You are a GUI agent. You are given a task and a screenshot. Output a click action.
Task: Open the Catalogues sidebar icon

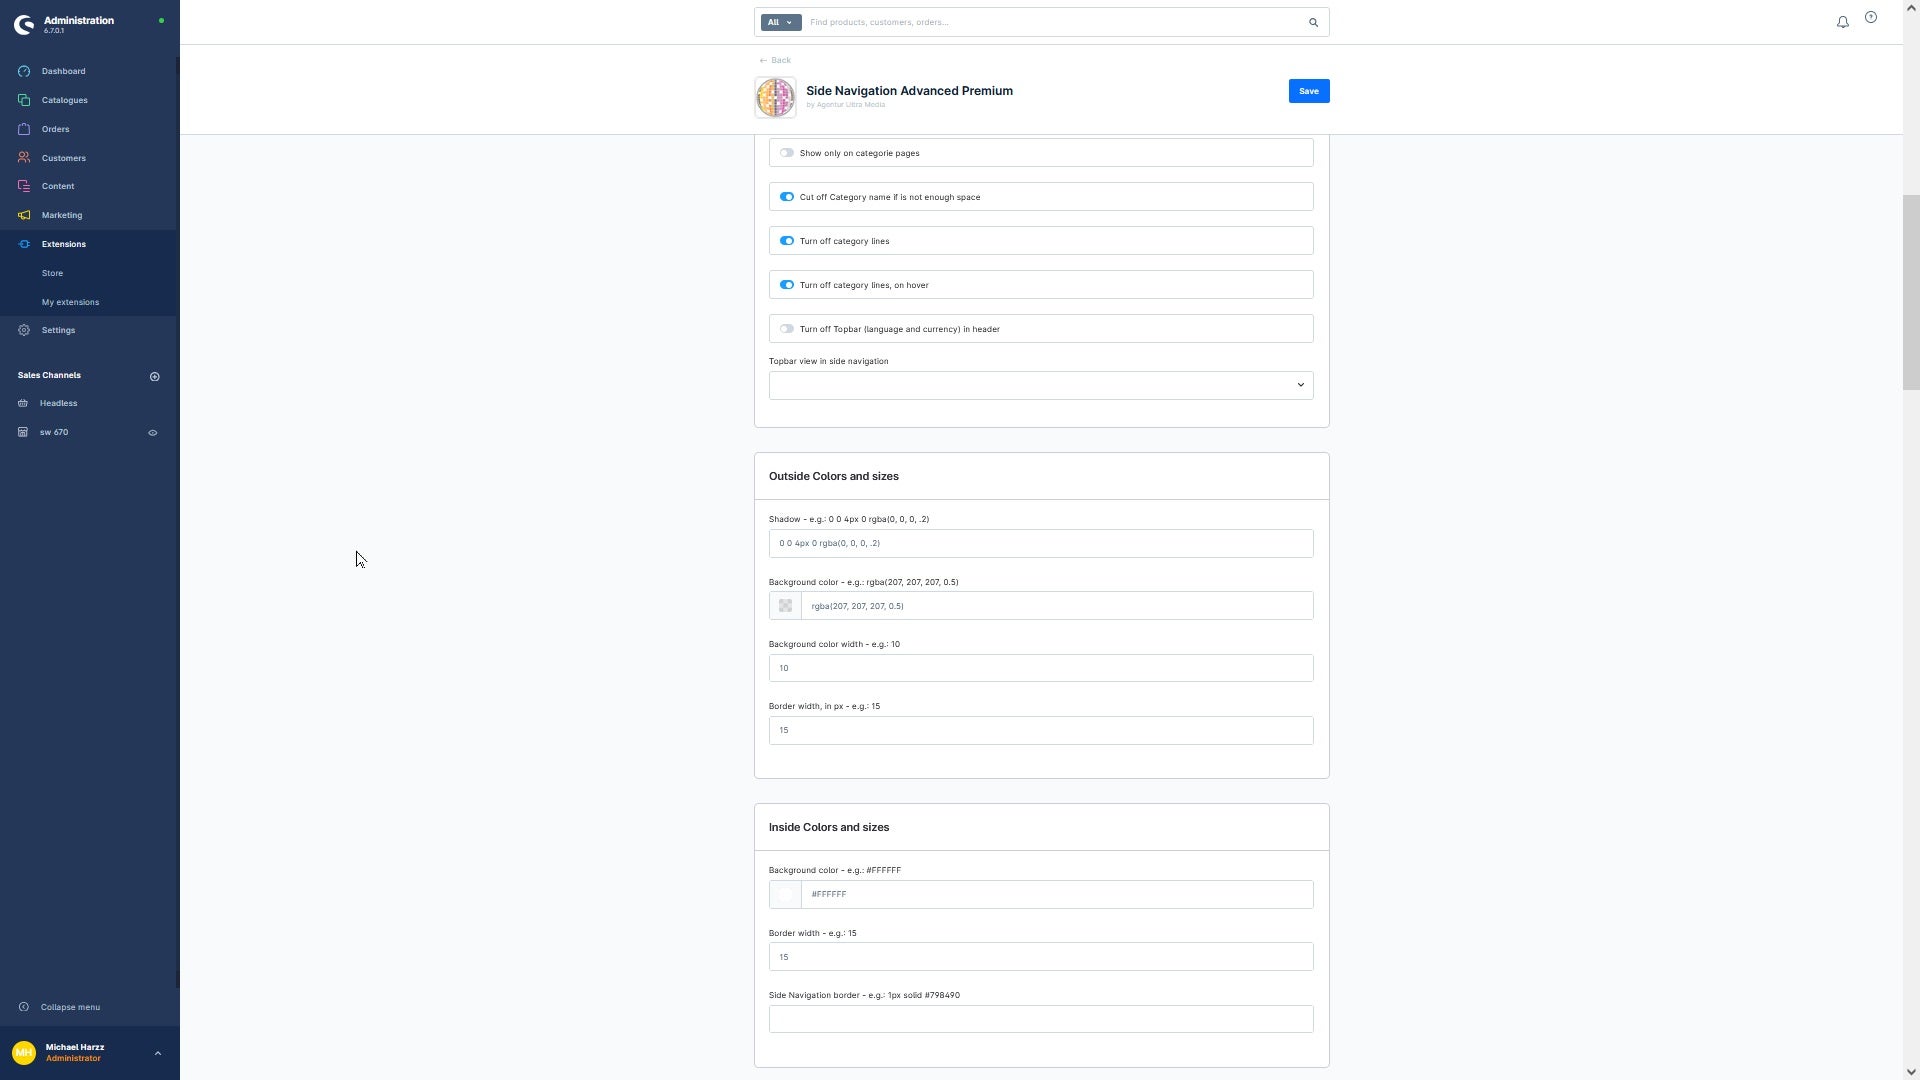(x=24, y=100)
